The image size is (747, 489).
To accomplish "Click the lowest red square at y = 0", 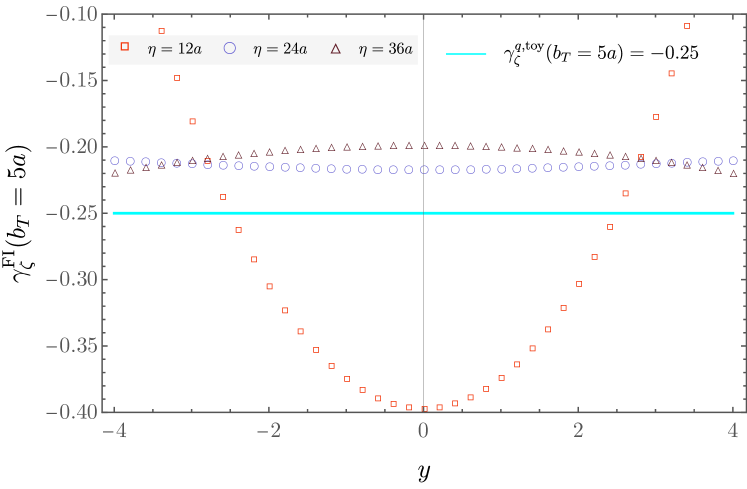I will tap(424, 409).
